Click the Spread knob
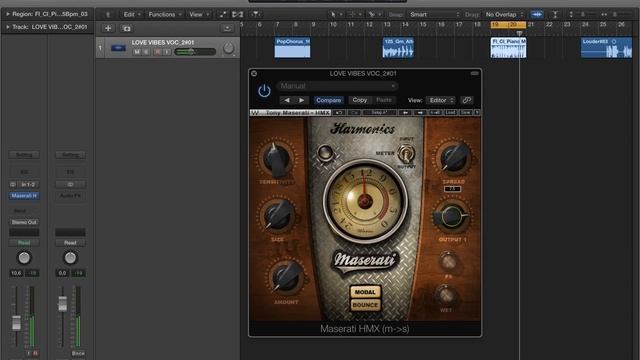Viewport: 640px width, 360px height. pos(453,157)
